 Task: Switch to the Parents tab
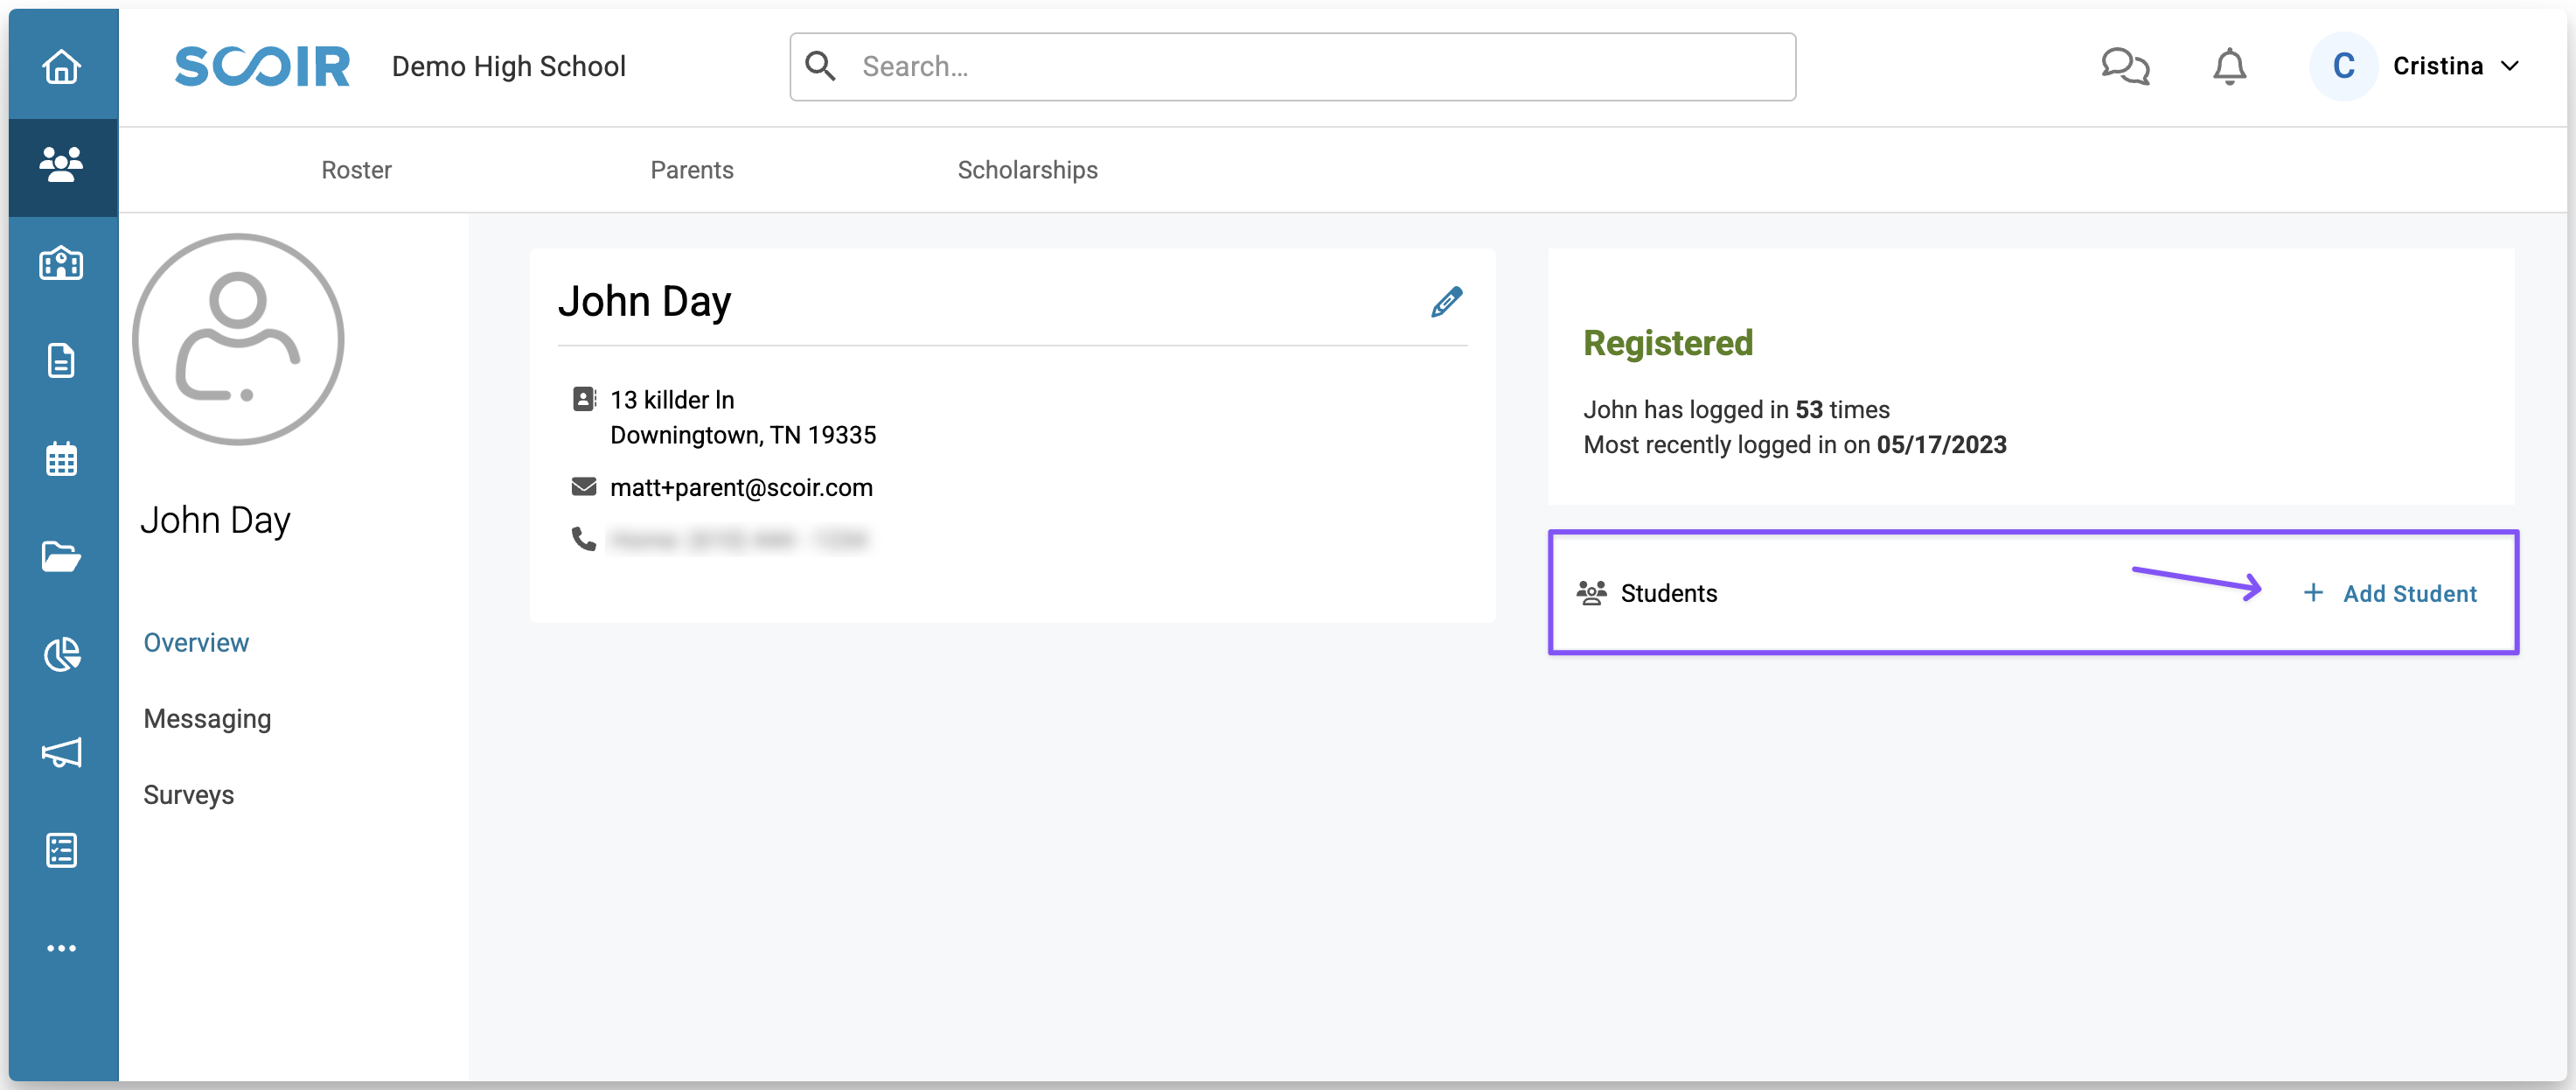tap(691, 170)
